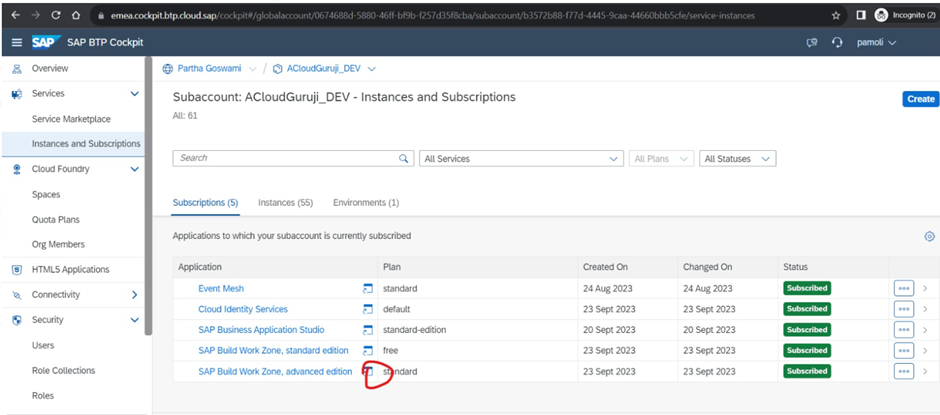
Task: Open Go to Application icon for Event Mesh
Action: 367,289
